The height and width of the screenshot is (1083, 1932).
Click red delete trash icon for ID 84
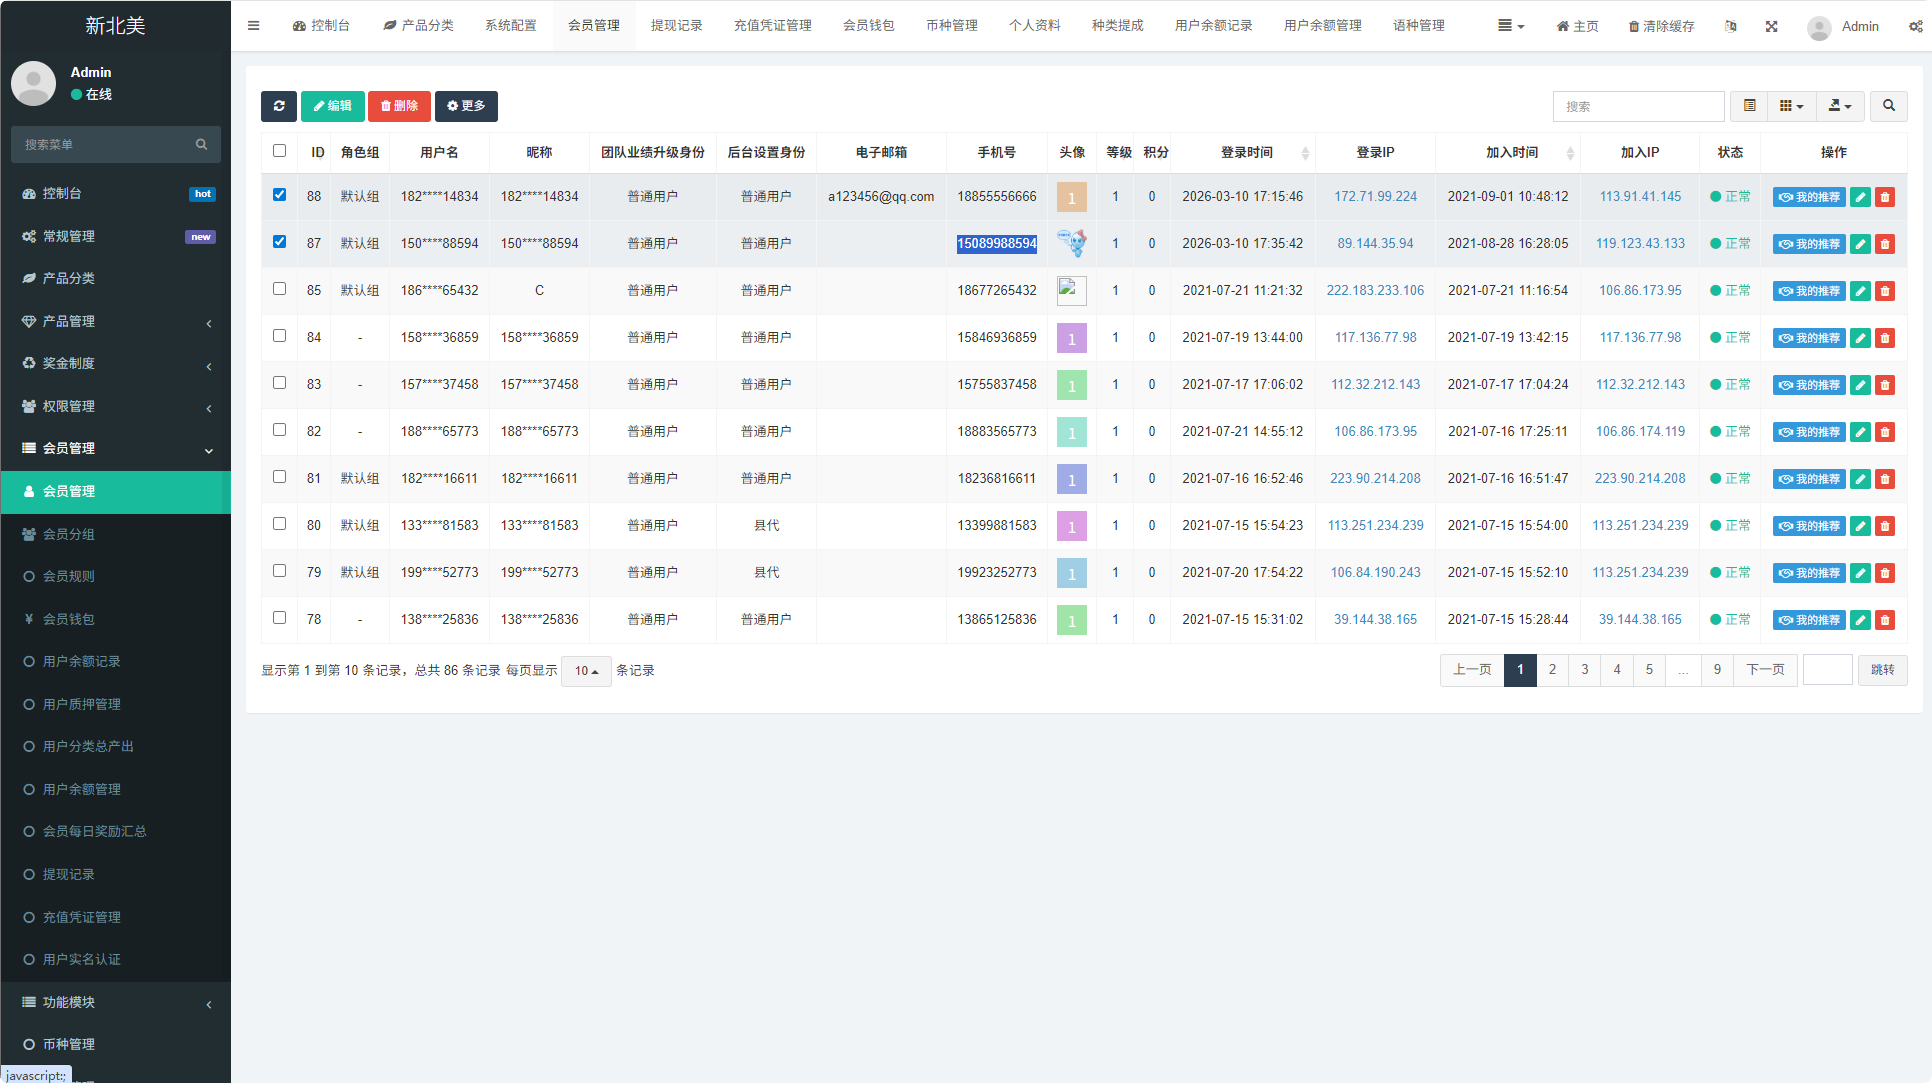tap(1884, 338)
